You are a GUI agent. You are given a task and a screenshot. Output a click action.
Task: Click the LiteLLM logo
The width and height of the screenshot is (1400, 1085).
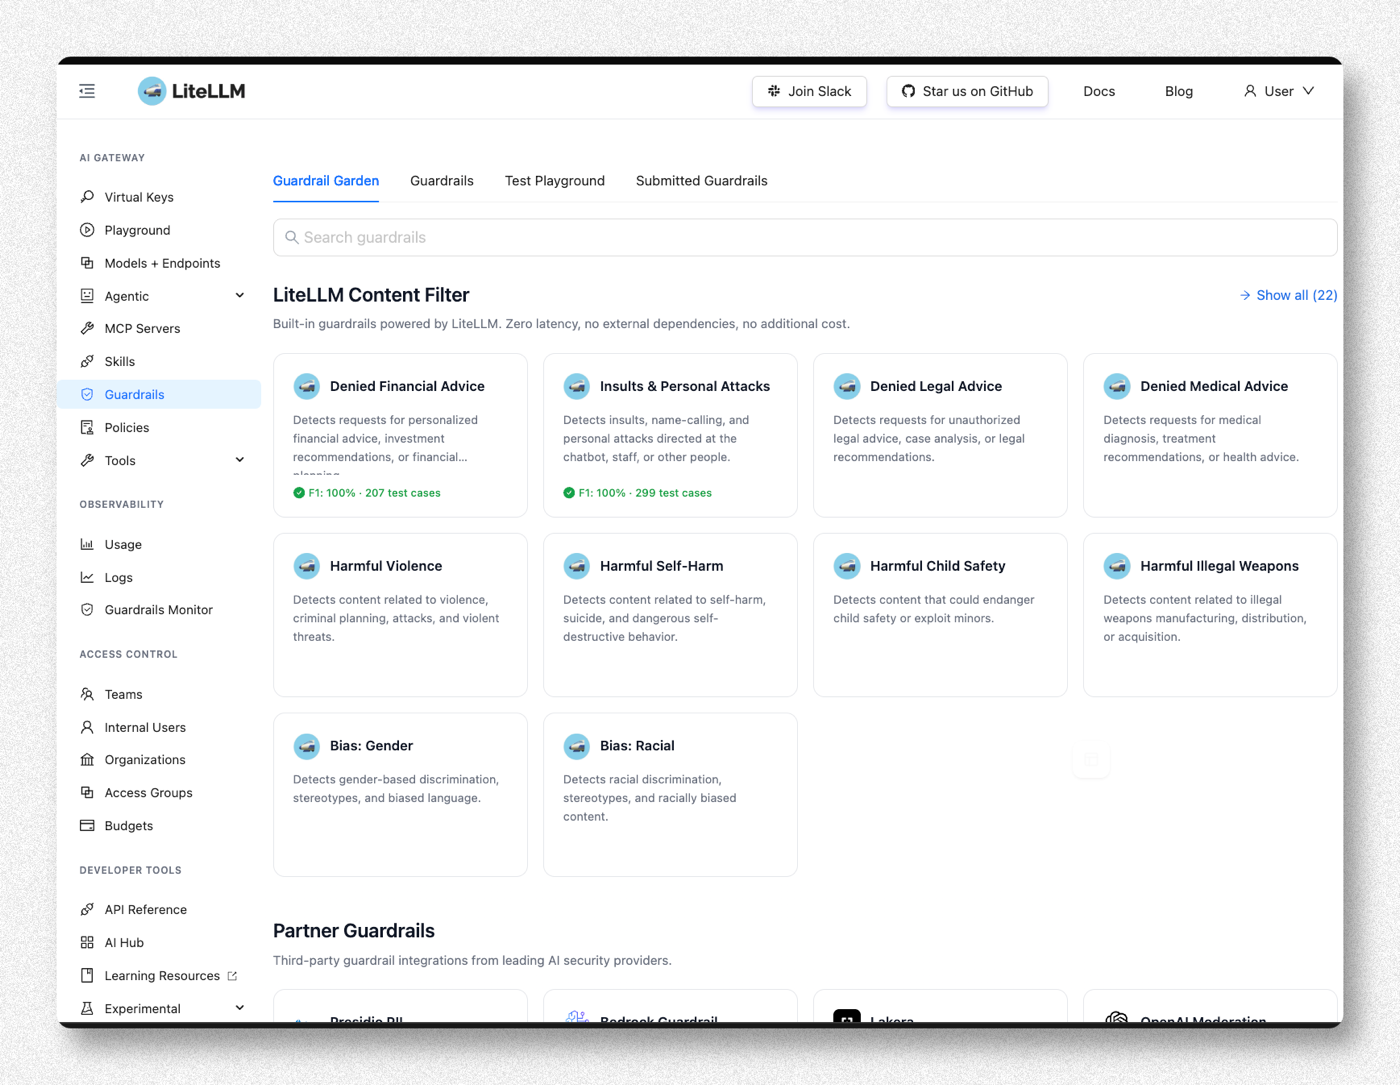(191, 91)
